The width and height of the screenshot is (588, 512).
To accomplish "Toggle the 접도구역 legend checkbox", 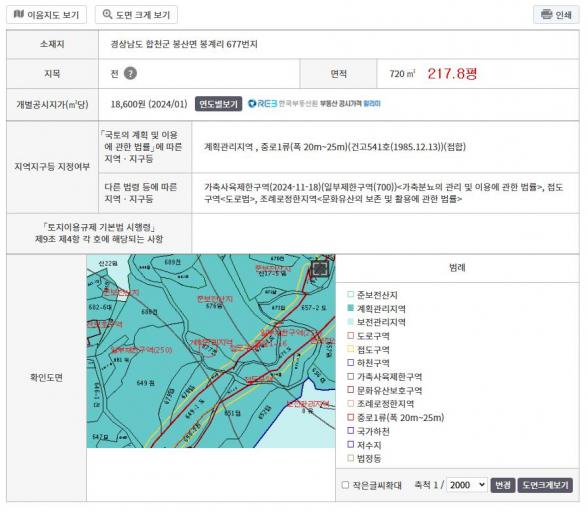I will [351, 349].
